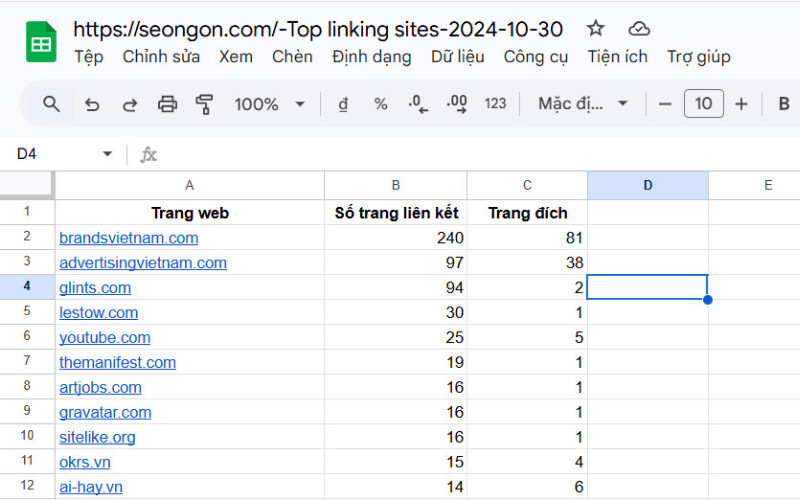
Task: Select cell with value 94
Action: point(395,287)
